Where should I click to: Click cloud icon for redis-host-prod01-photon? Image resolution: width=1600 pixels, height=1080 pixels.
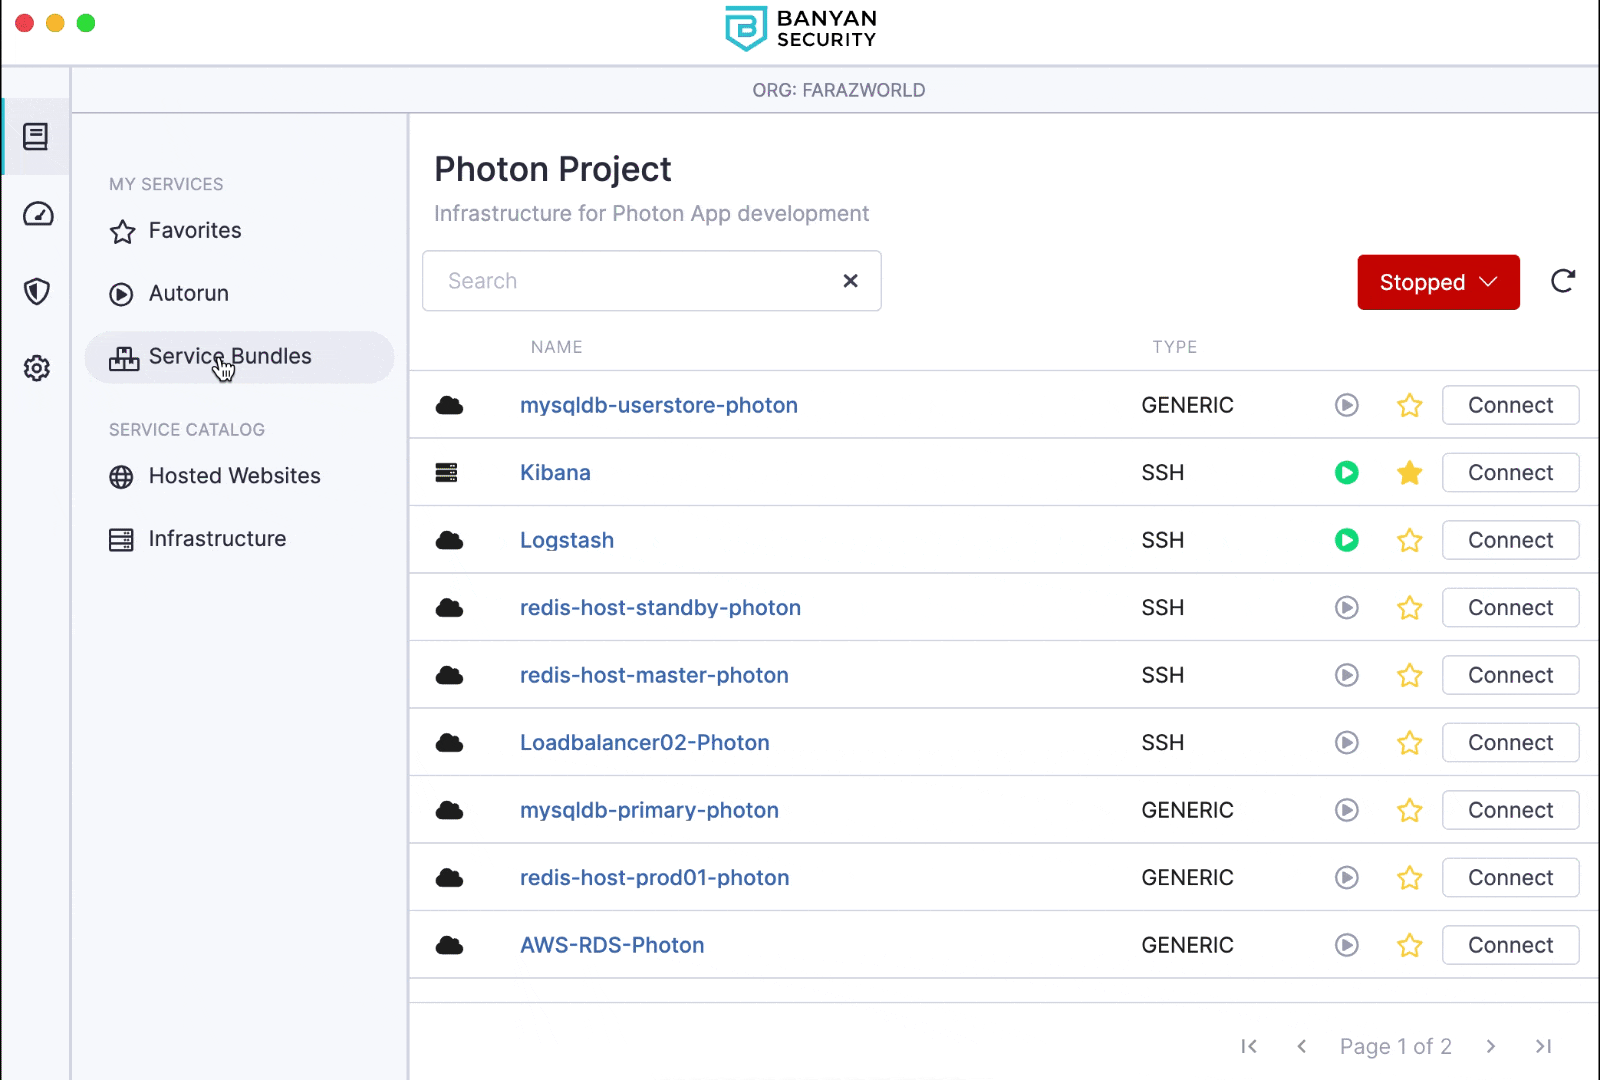[450, 877]
